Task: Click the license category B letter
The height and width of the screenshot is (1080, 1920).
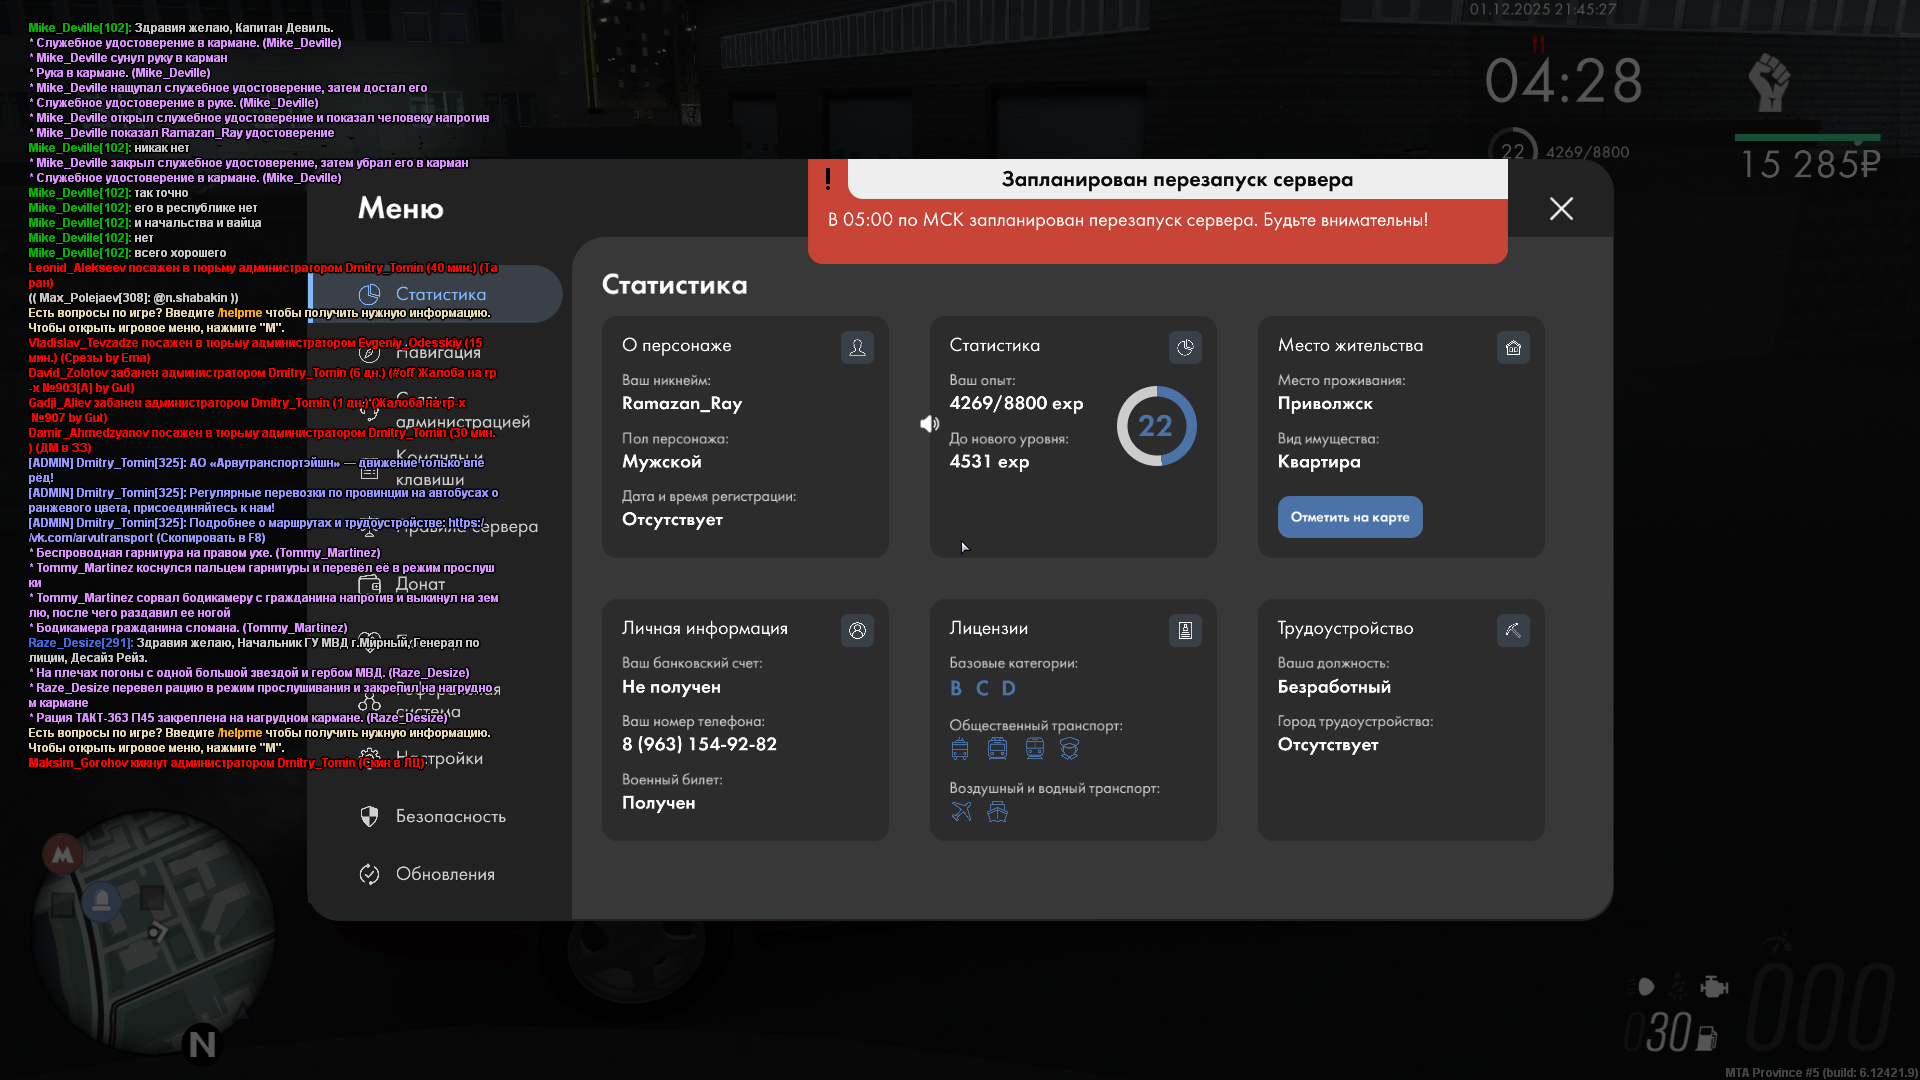Action: tap(956, 689)
